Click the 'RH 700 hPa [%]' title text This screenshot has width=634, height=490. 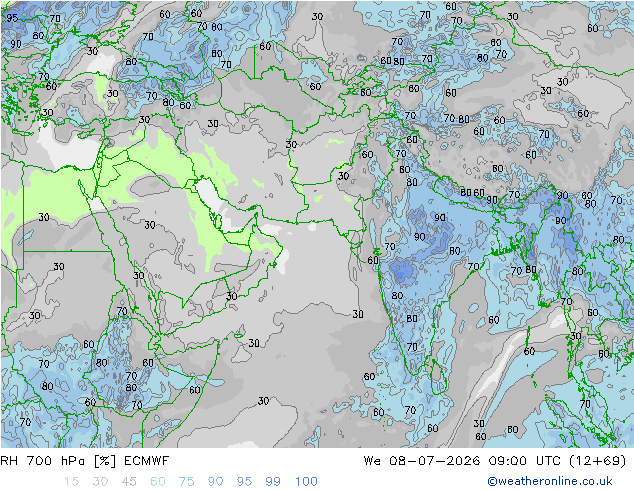(x=58, y=461)
